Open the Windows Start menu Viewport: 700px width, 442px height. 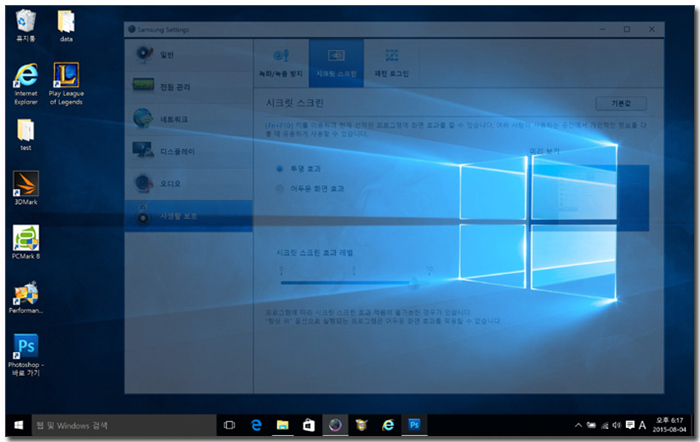[18, 425]
